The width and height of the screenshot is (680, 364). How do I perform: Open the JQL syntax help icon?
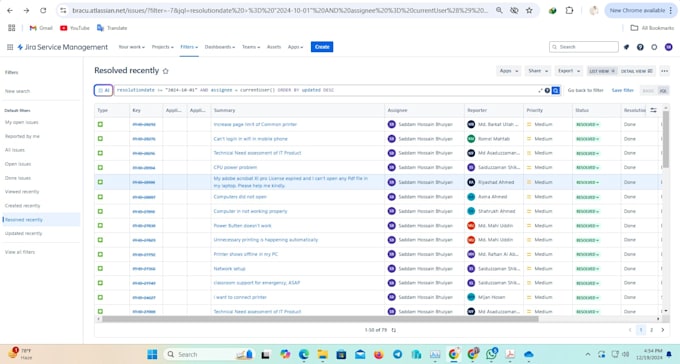point(547,90)
